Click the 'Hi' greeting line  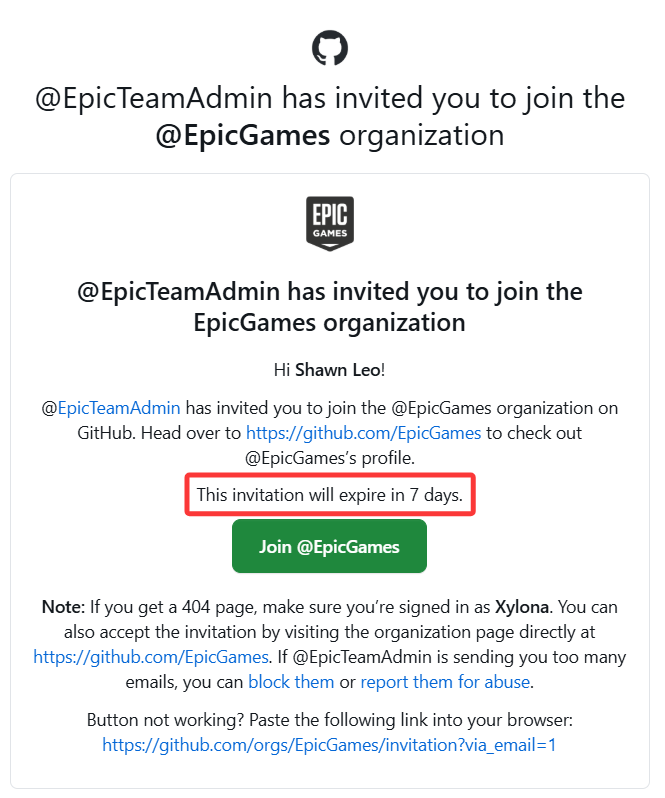329,370
